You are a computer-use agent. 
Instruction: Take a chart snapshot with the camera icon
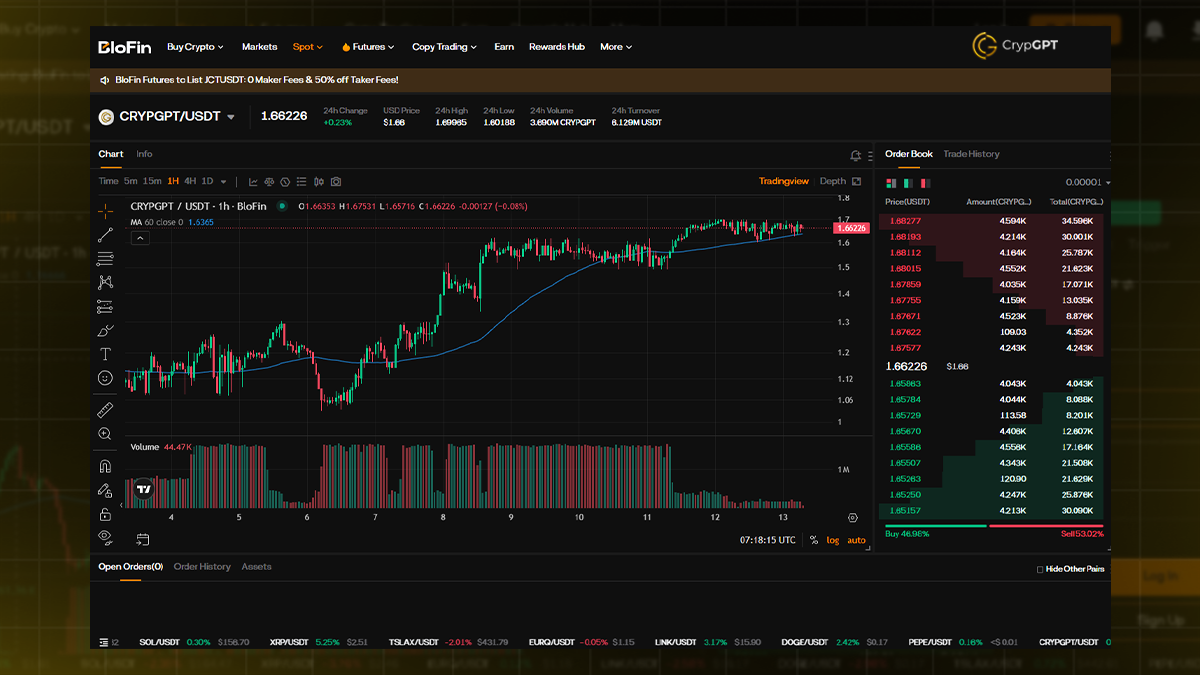(x=335, y=181)
